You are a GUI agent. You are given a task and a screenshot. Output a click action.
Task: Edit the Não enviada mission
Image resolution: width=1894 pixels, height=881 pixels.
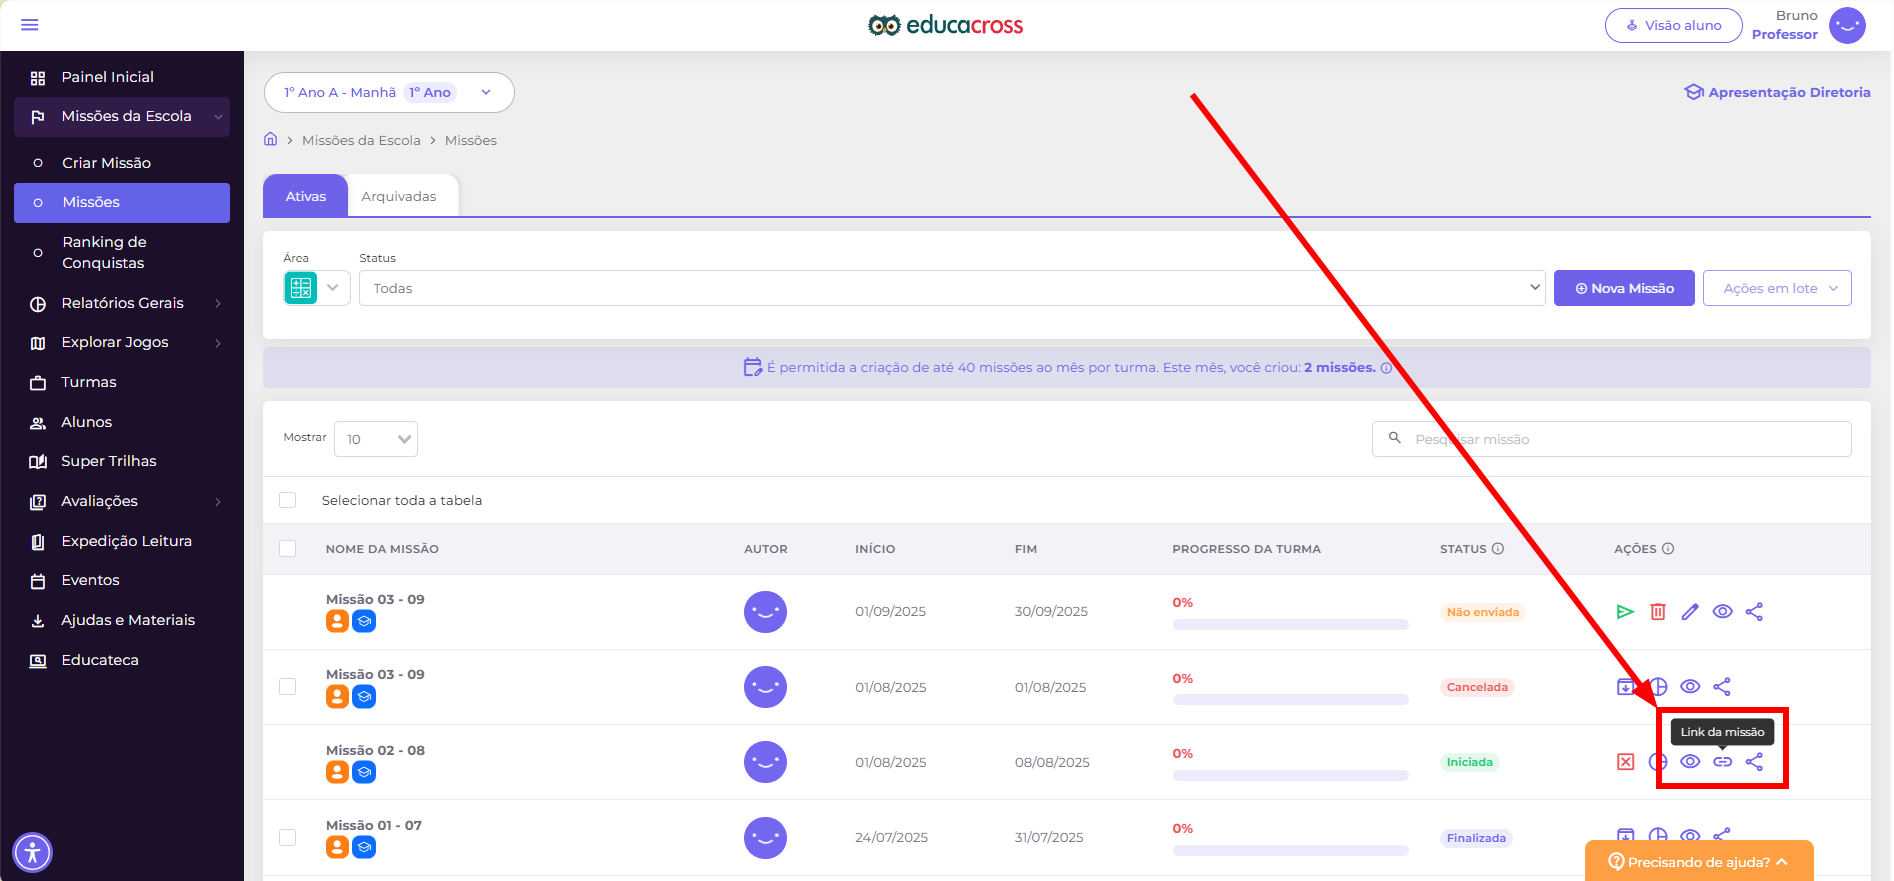[x=1690, y=612]
